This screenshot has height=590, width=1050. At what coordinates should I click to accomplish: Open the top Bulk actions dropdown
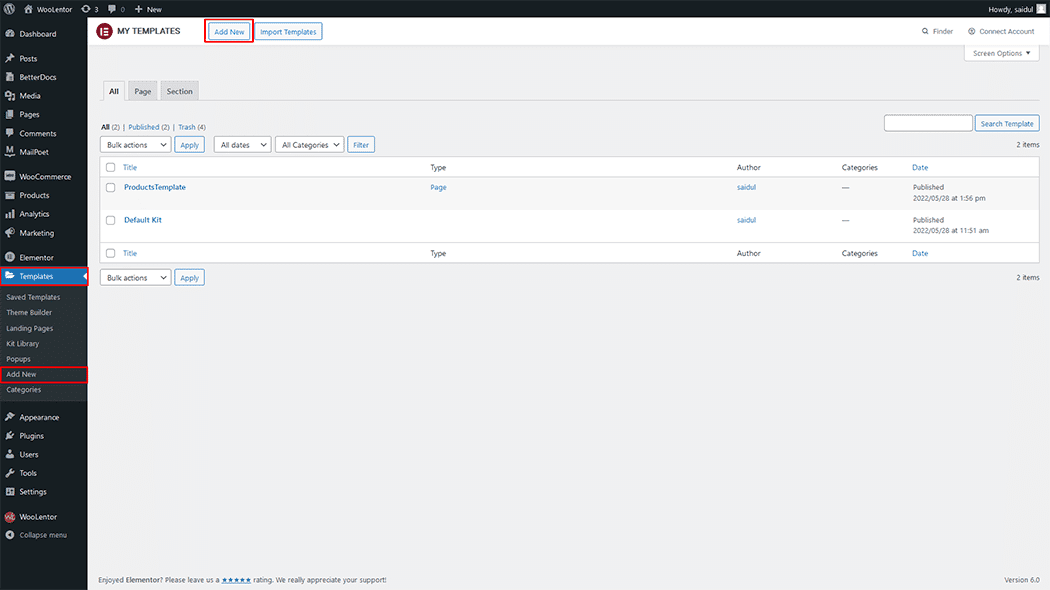[x=135, y=145]
